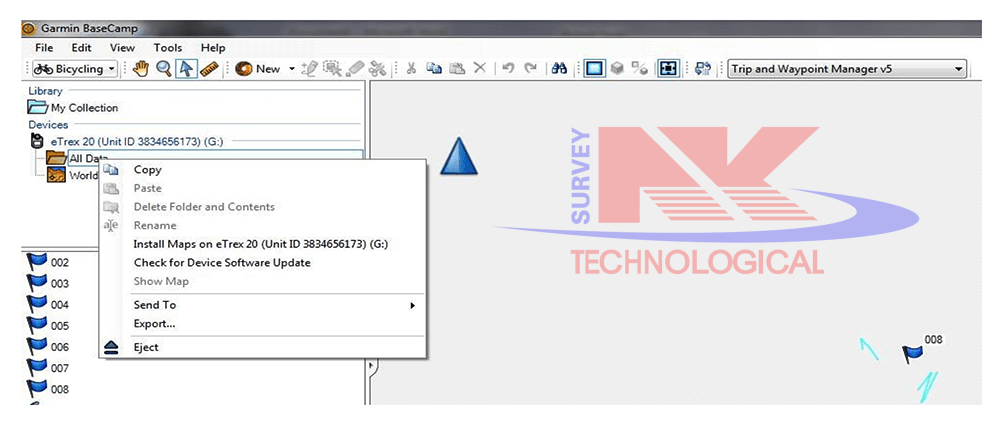Click the side panel collapse arrow
The image size is (1000, 421).
[373, 366]
